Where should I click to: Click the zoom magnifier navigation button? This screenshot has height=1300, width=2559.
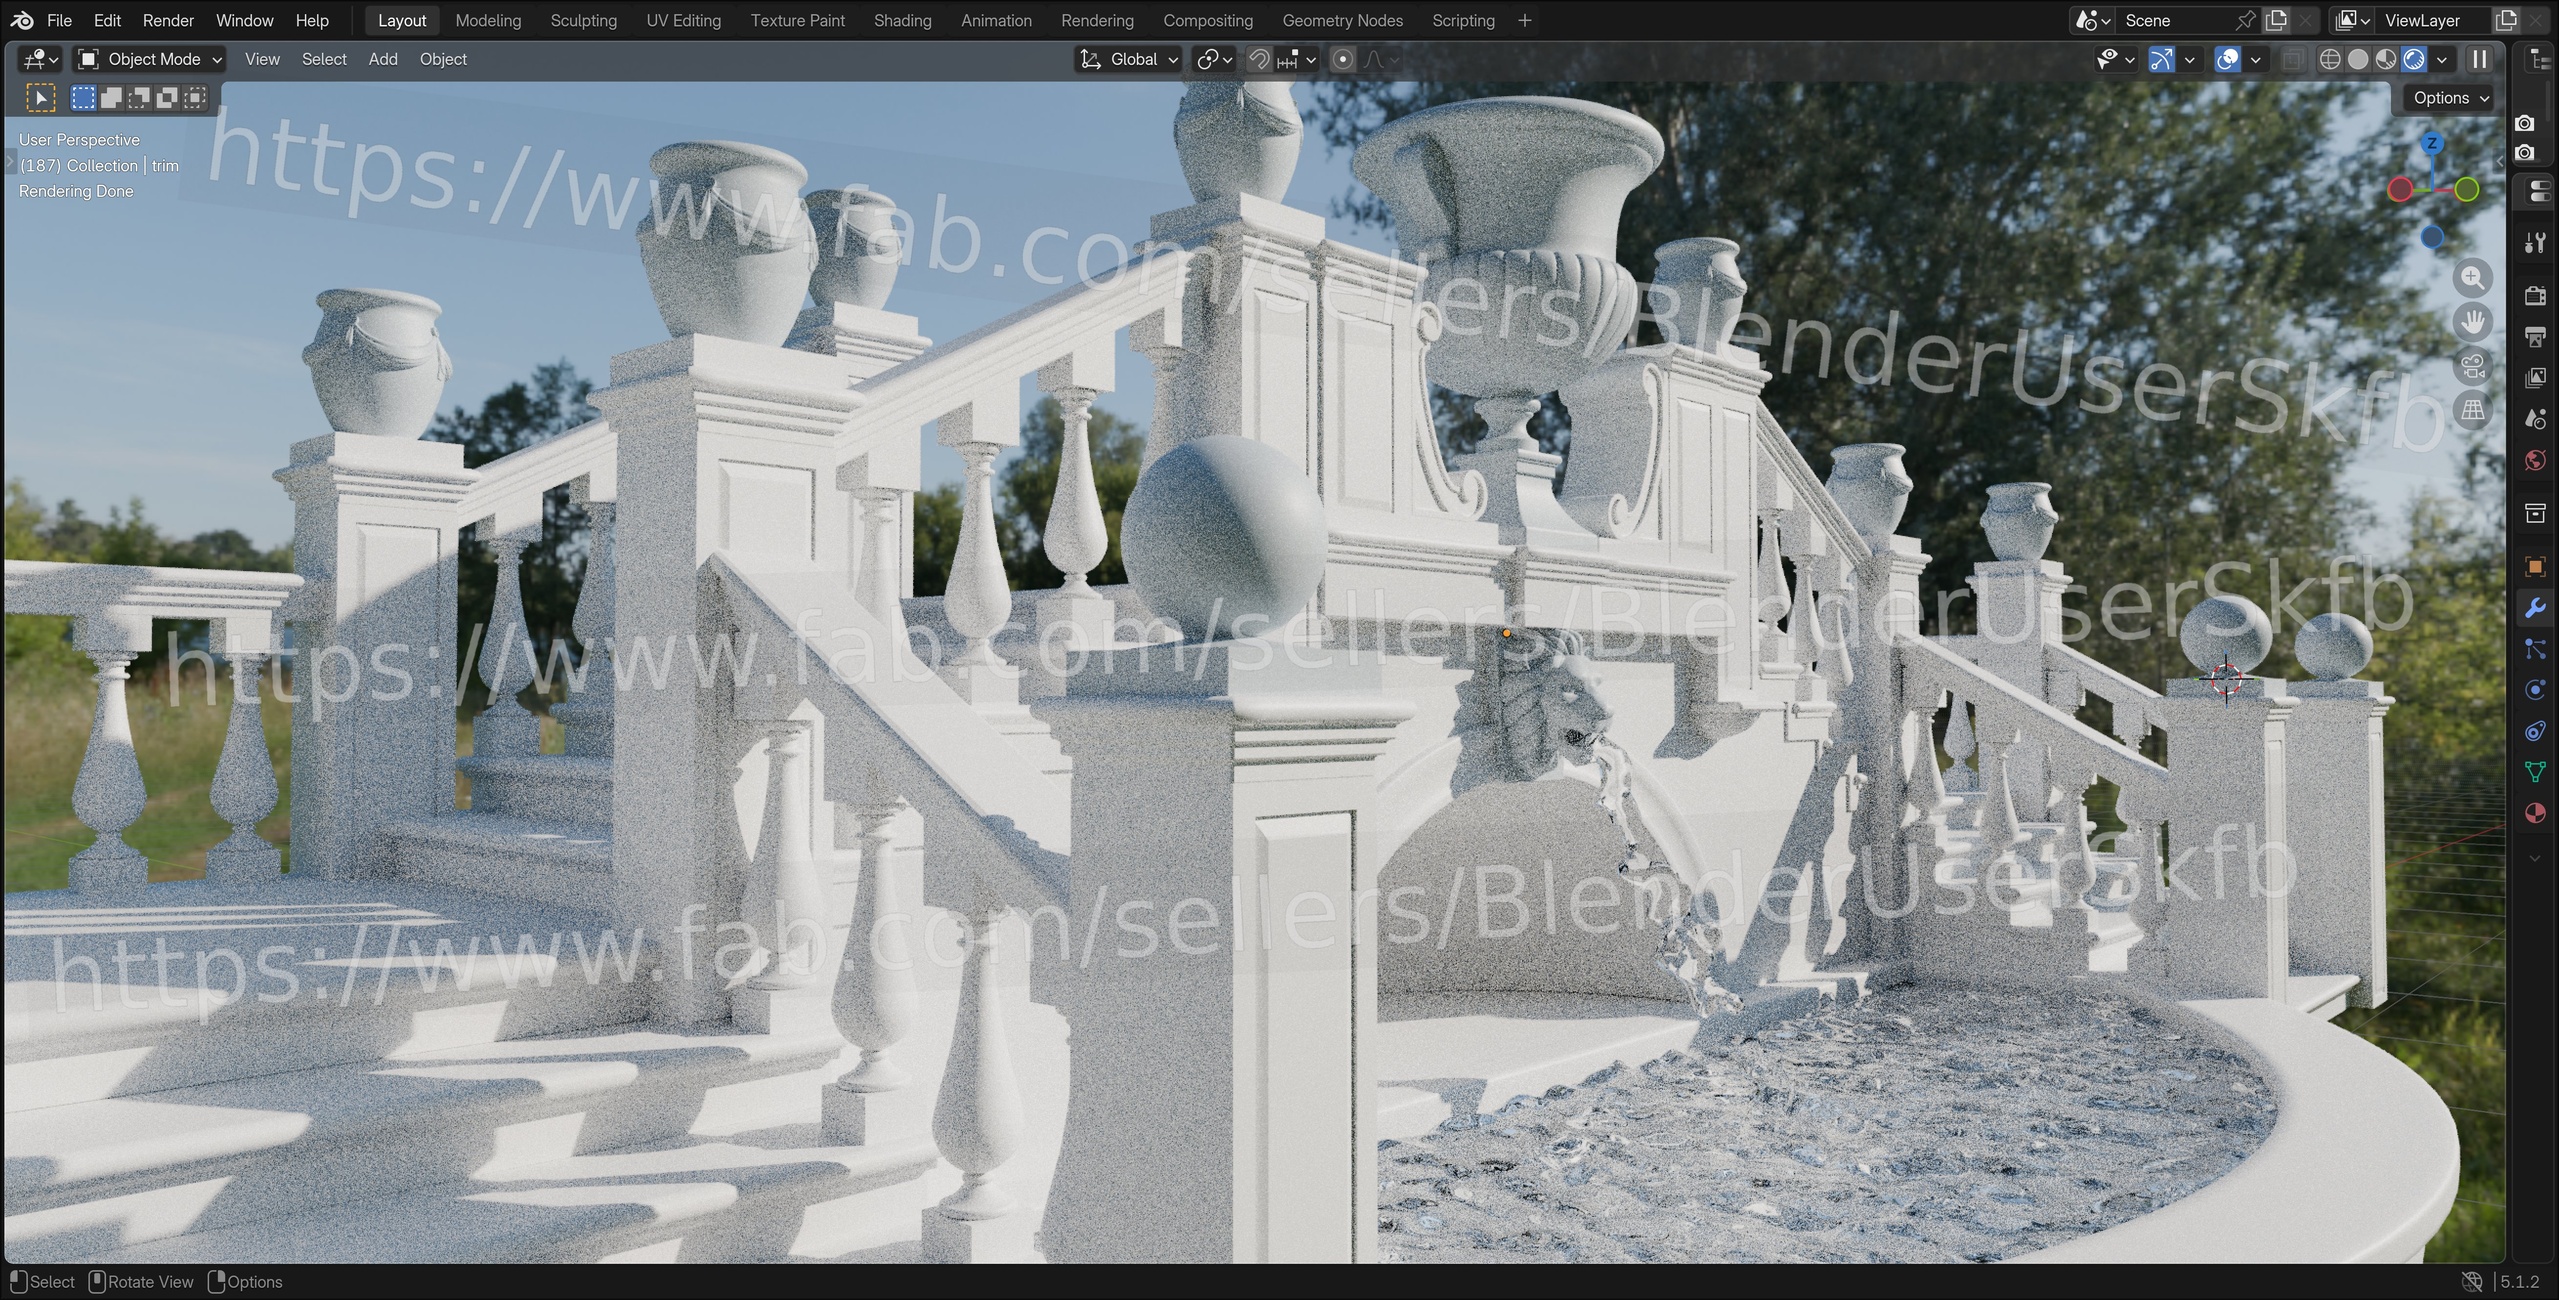[2472, 278]
